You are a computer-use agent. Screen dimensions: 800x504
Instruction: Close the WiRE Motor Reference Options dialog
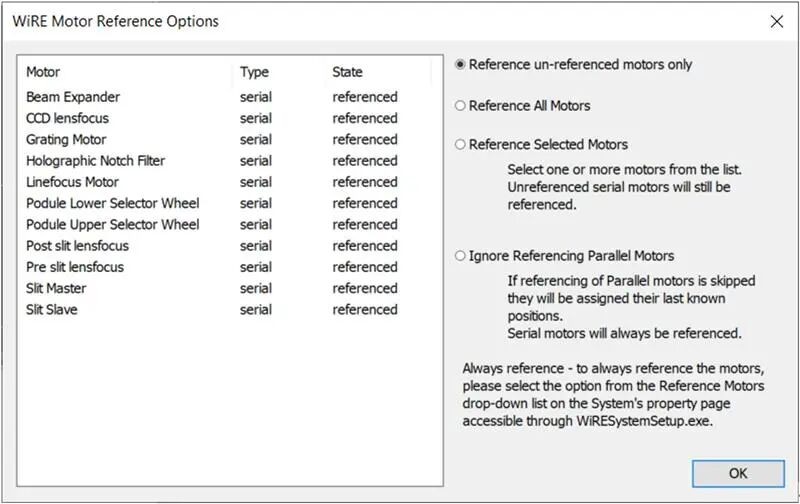click(x=776, y=21)
